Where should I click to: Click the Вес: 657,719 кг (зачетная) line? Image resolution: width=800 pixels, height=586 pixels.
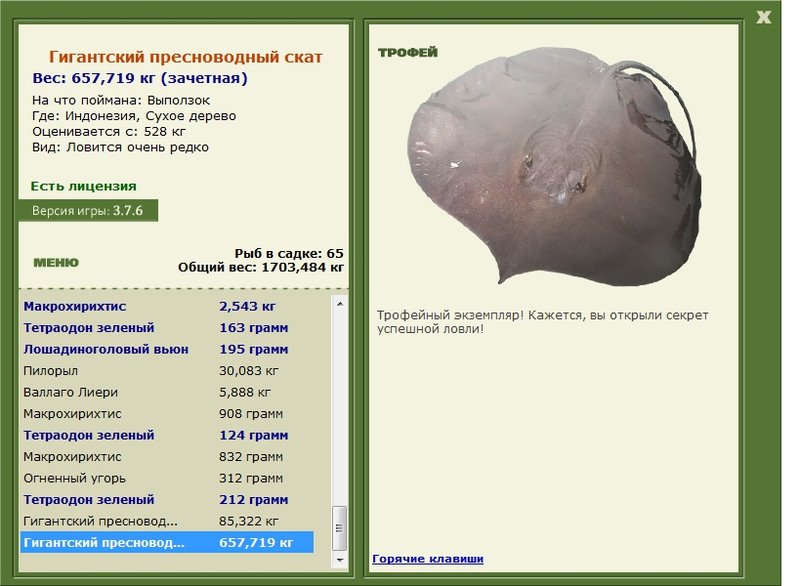coord(140,78)
